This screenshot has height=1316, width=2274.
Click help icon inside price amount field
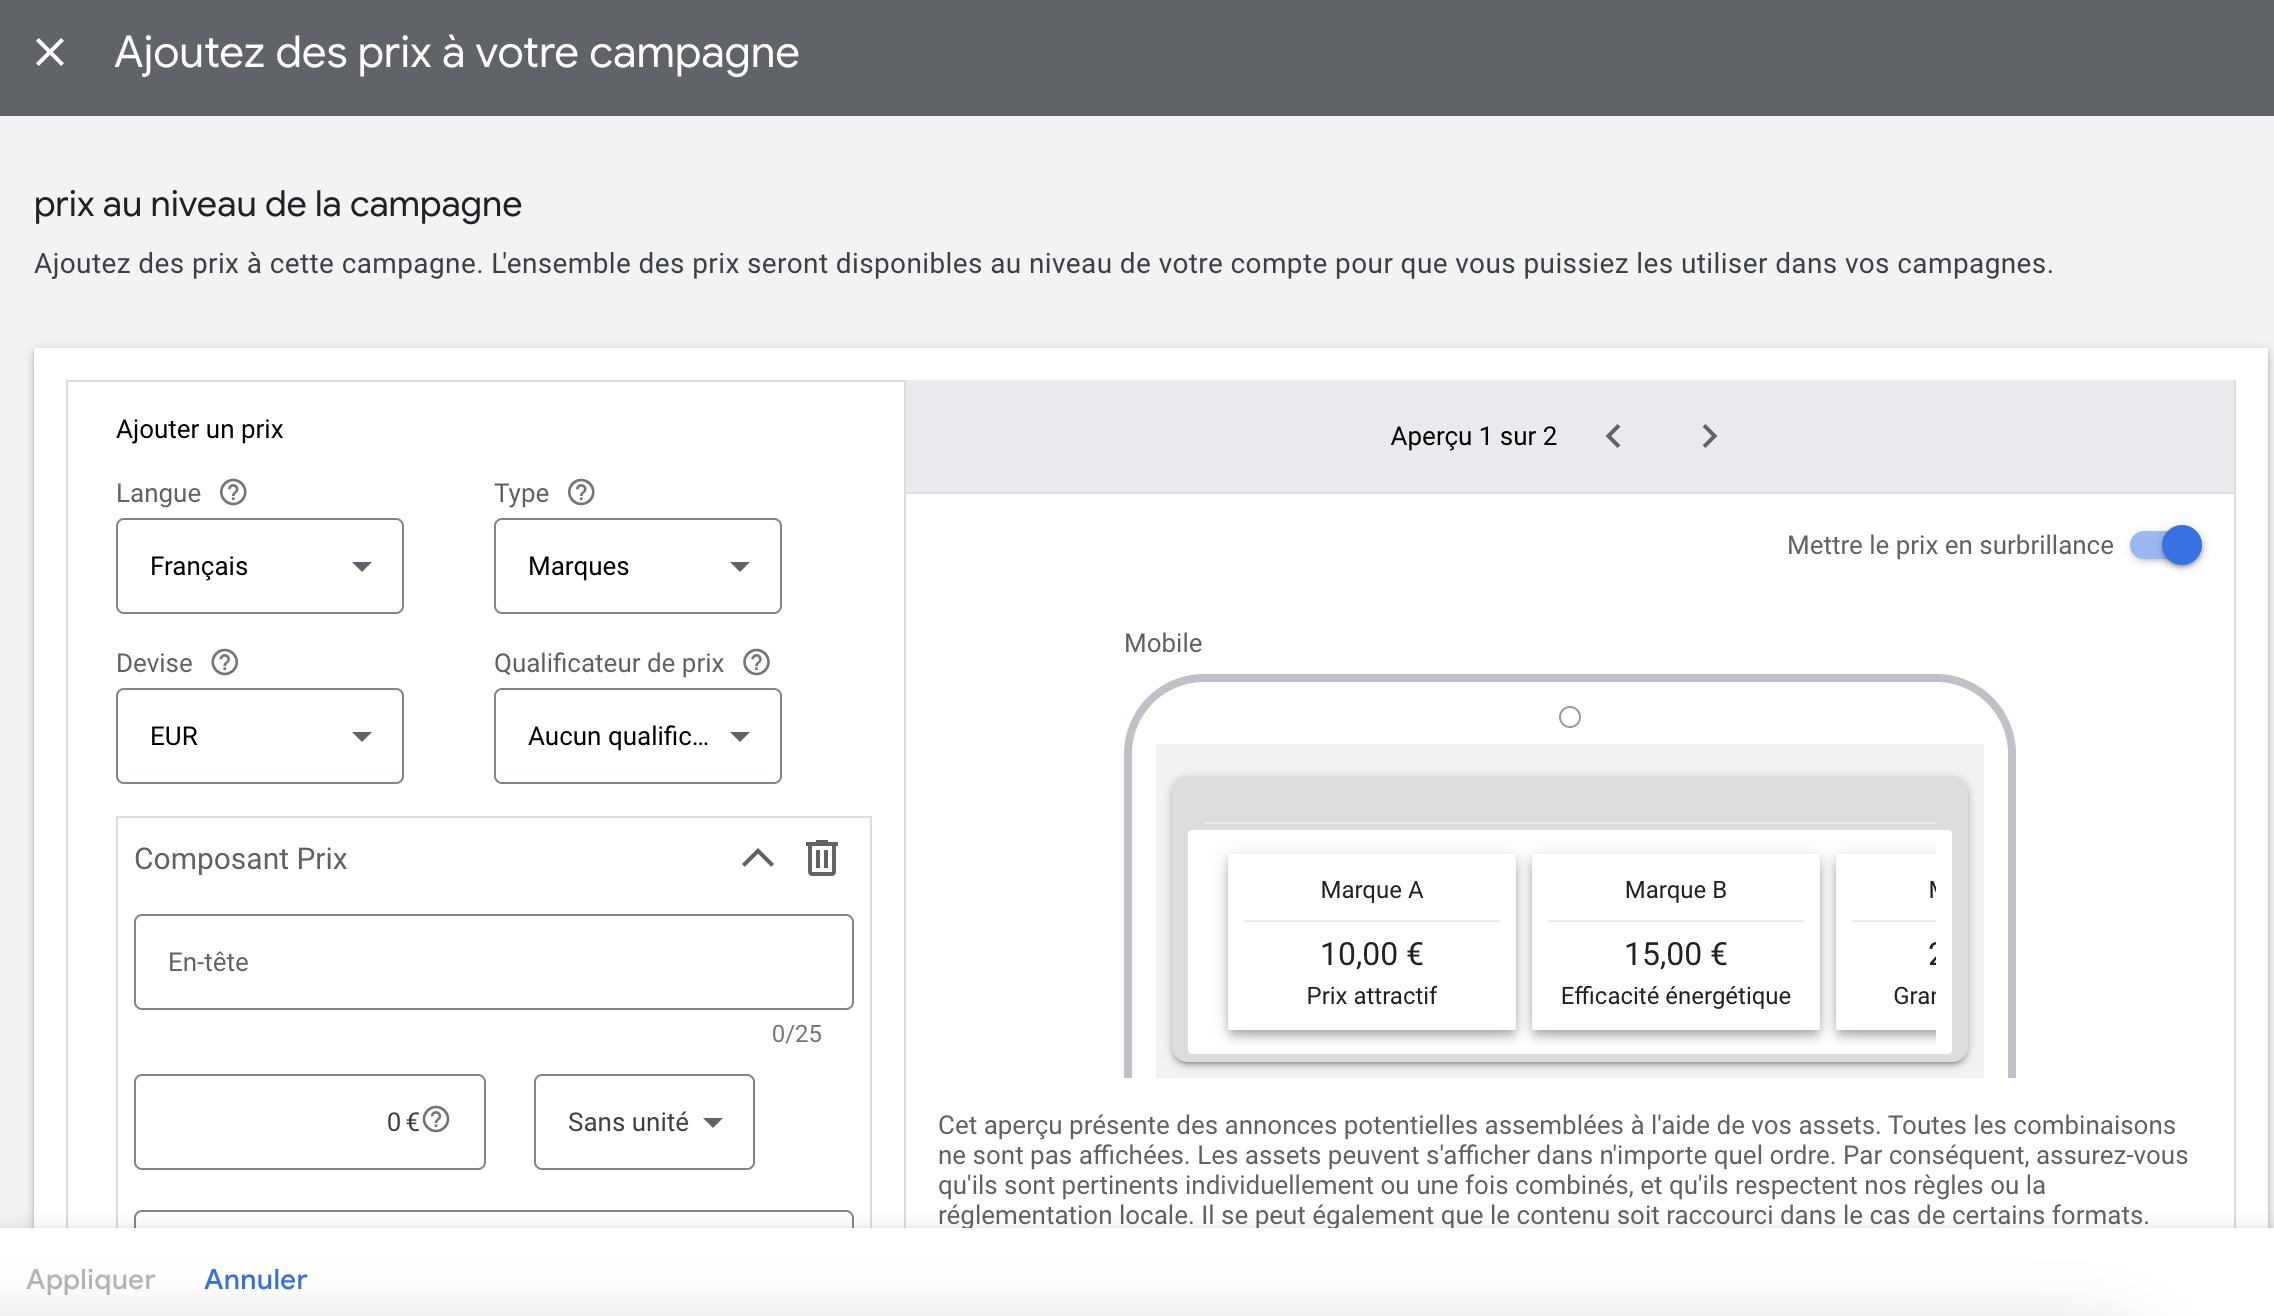(x=436, y=1120)
